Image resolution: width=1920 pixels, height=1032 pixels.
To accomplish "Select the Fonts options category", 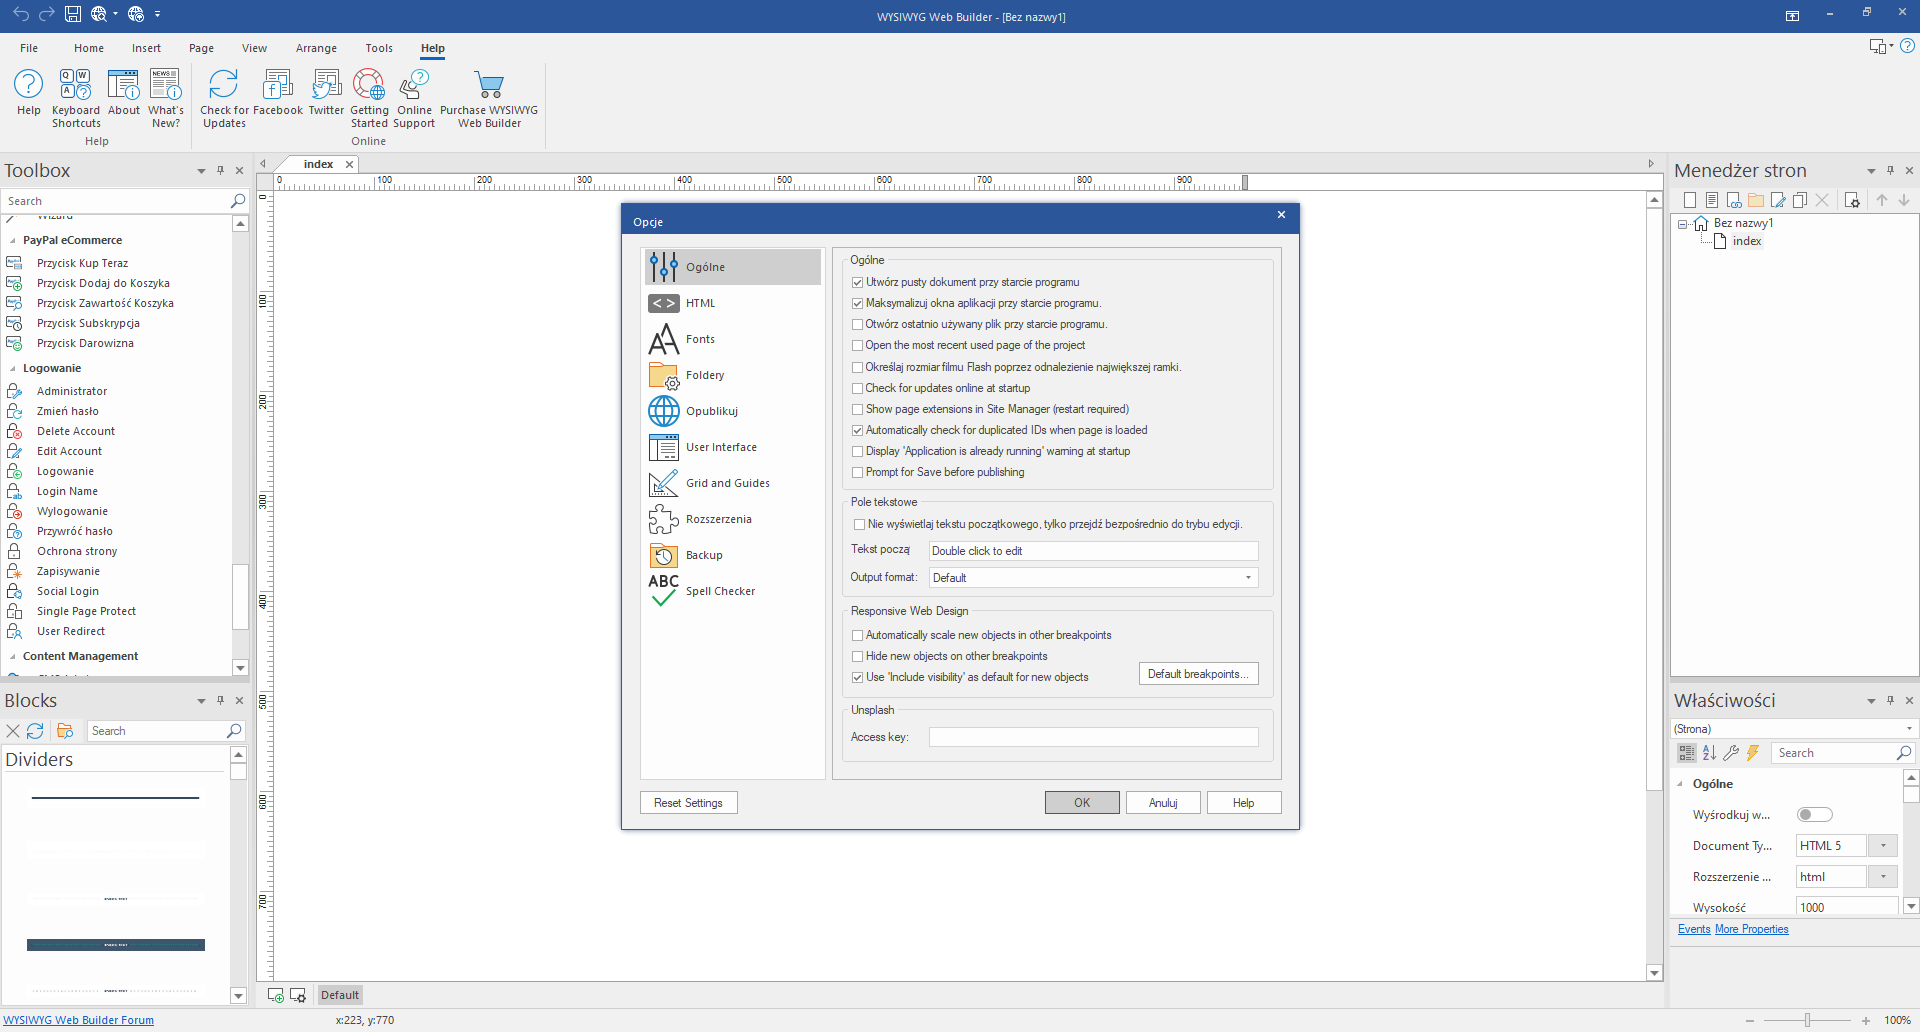I will (733, 339).
